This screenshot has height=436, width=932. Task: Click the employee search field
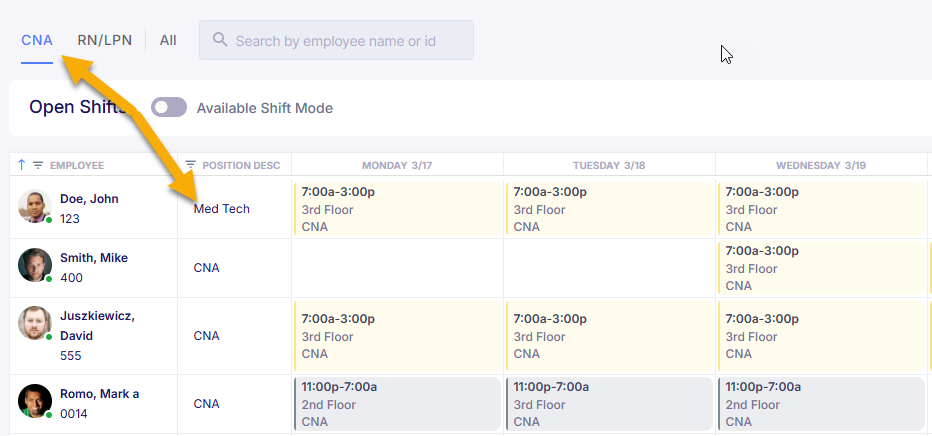(336, 40)
